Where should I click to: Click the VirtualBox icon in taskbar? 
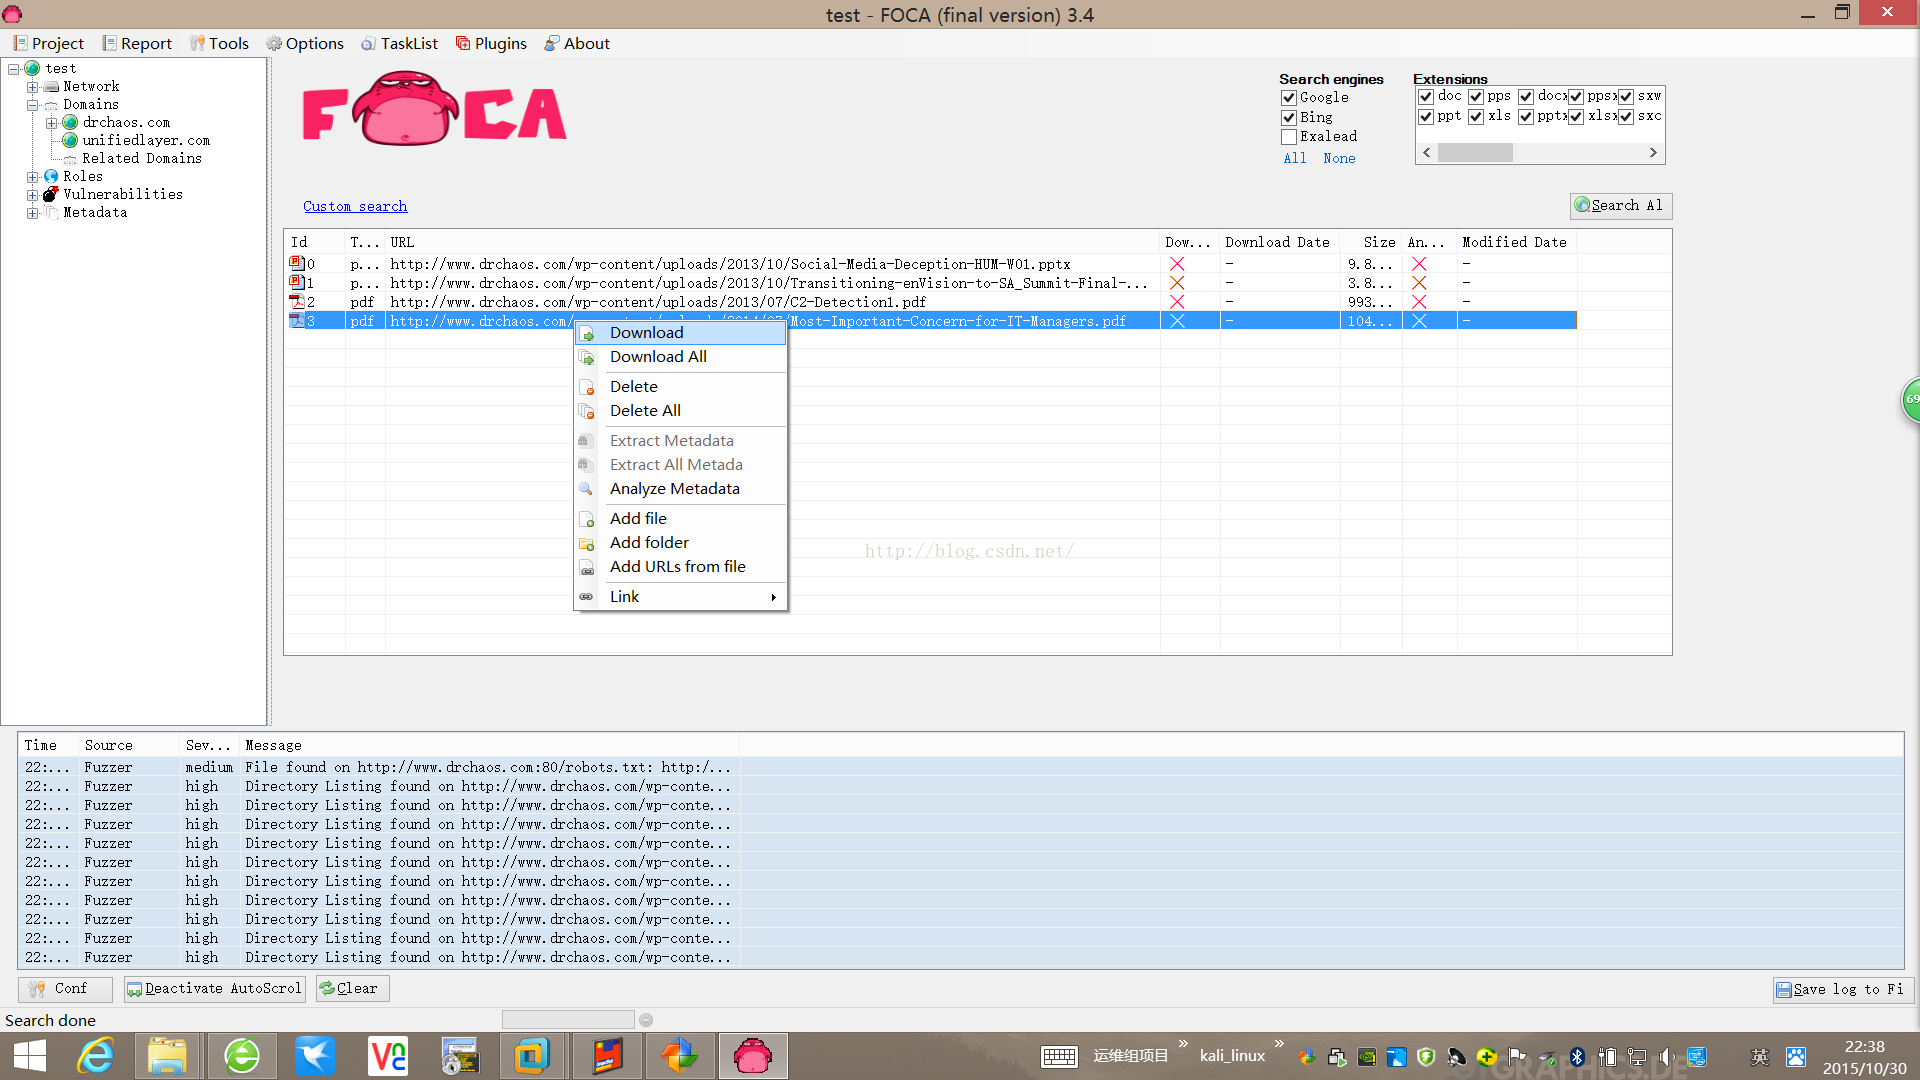point(532,1056)
